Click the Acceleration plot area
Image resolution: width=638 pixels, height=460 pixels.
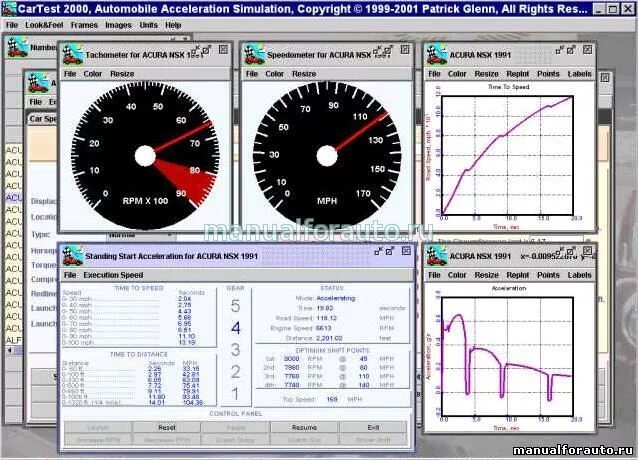[x=508, y=357]
